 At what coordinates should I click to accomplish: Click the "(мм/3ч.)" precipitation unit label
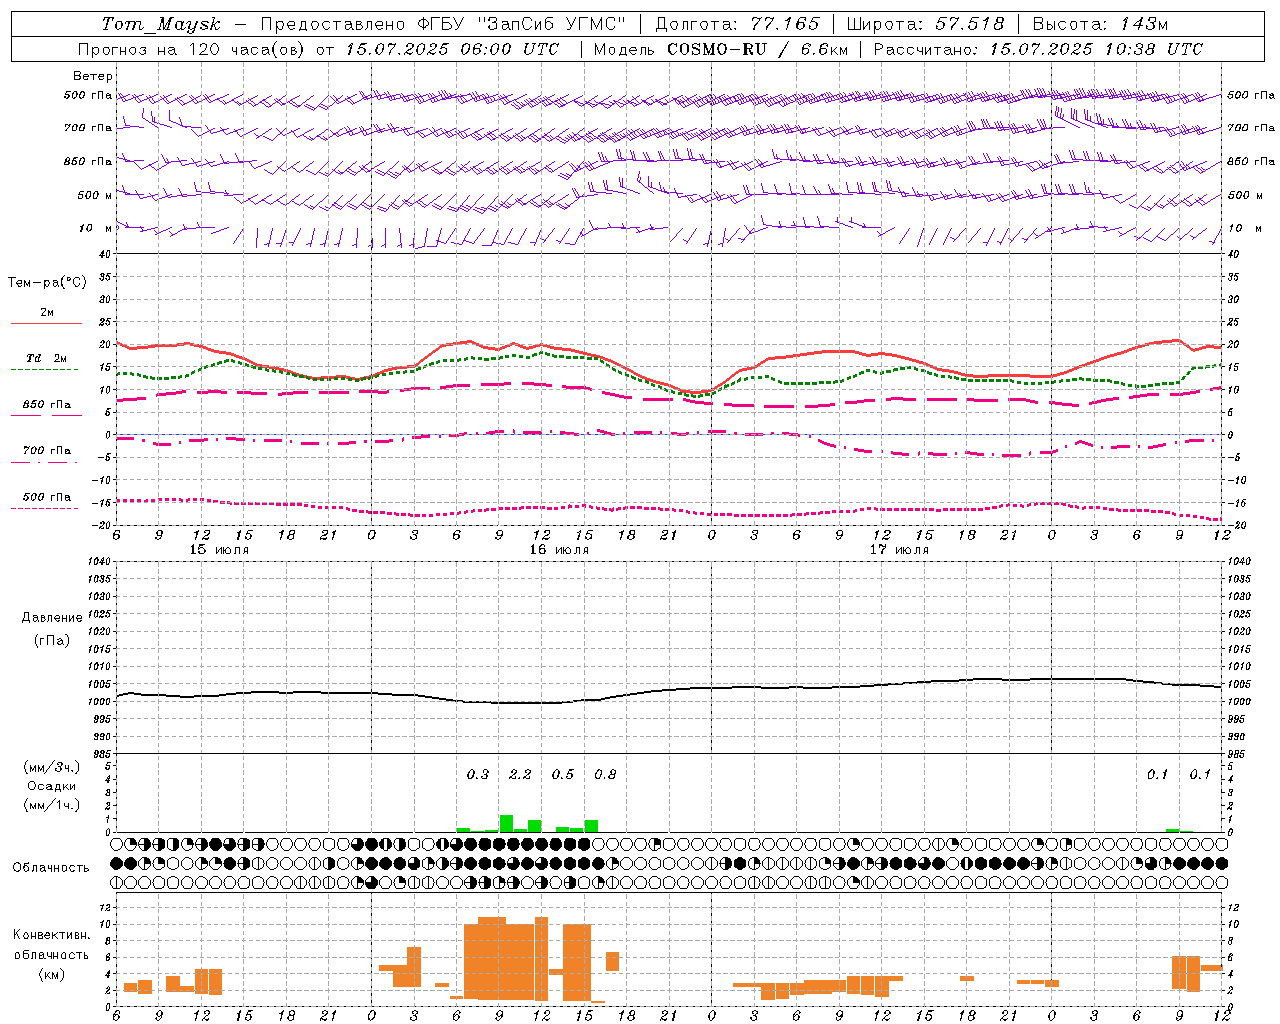point(51,767)
